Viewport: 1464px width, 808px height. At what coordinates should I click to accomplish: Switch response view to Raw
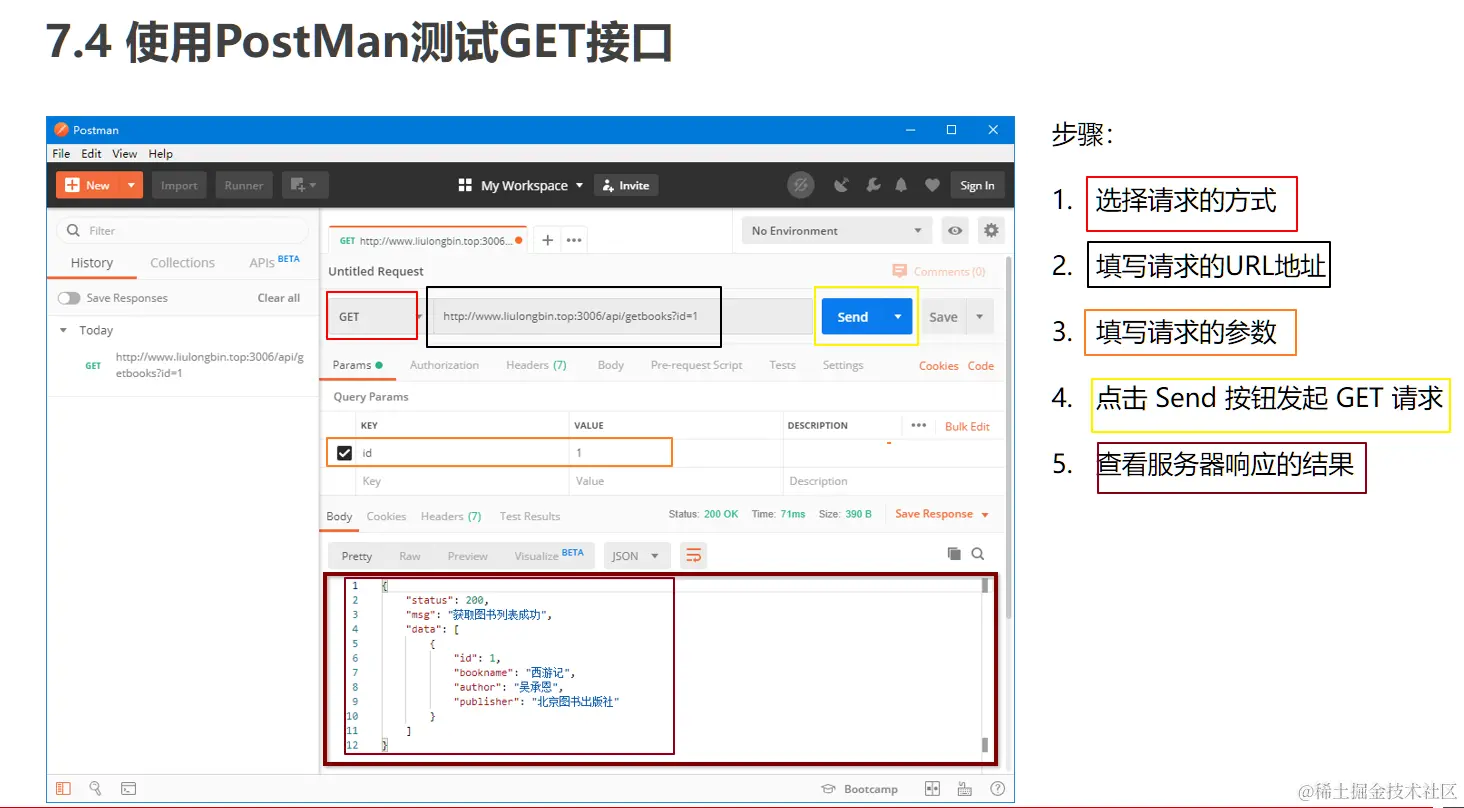410,556
